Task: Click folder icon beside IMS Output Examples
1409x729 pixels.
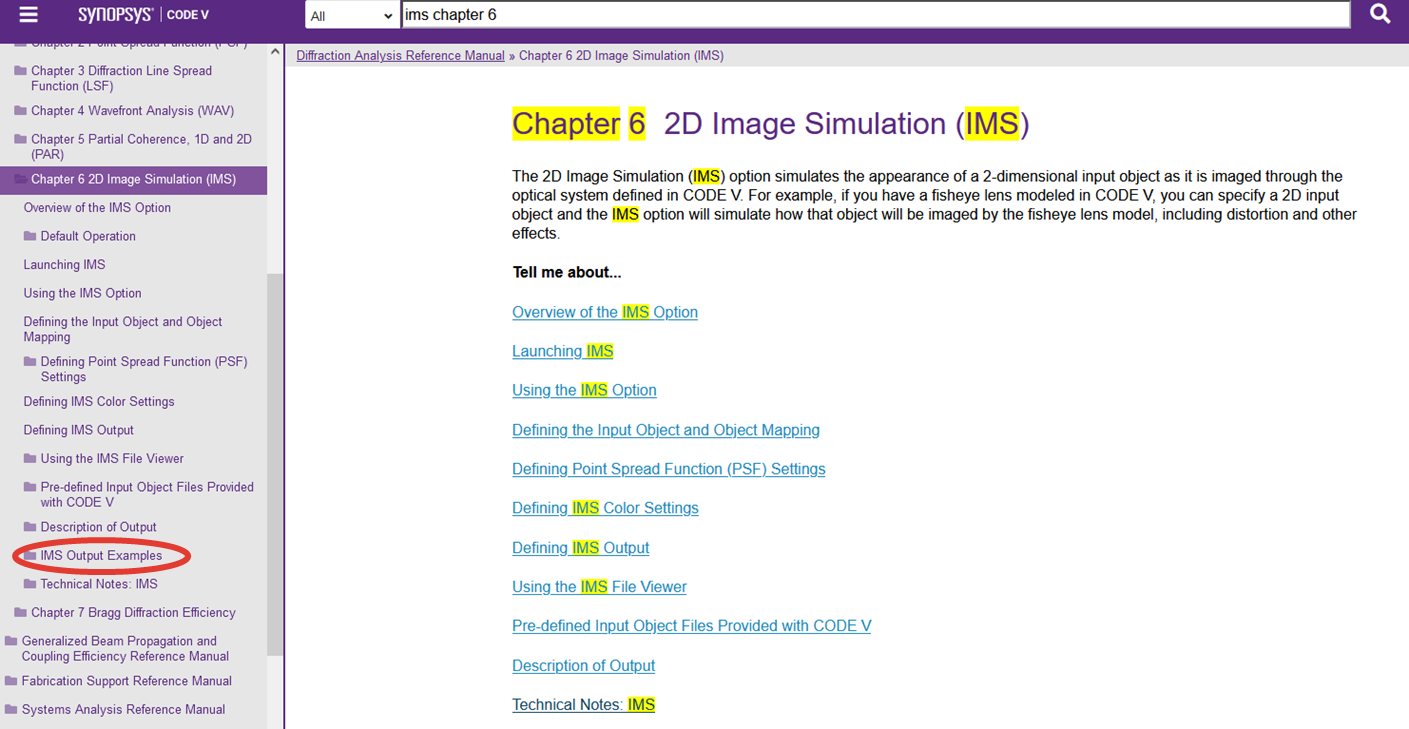Action: 30,556
